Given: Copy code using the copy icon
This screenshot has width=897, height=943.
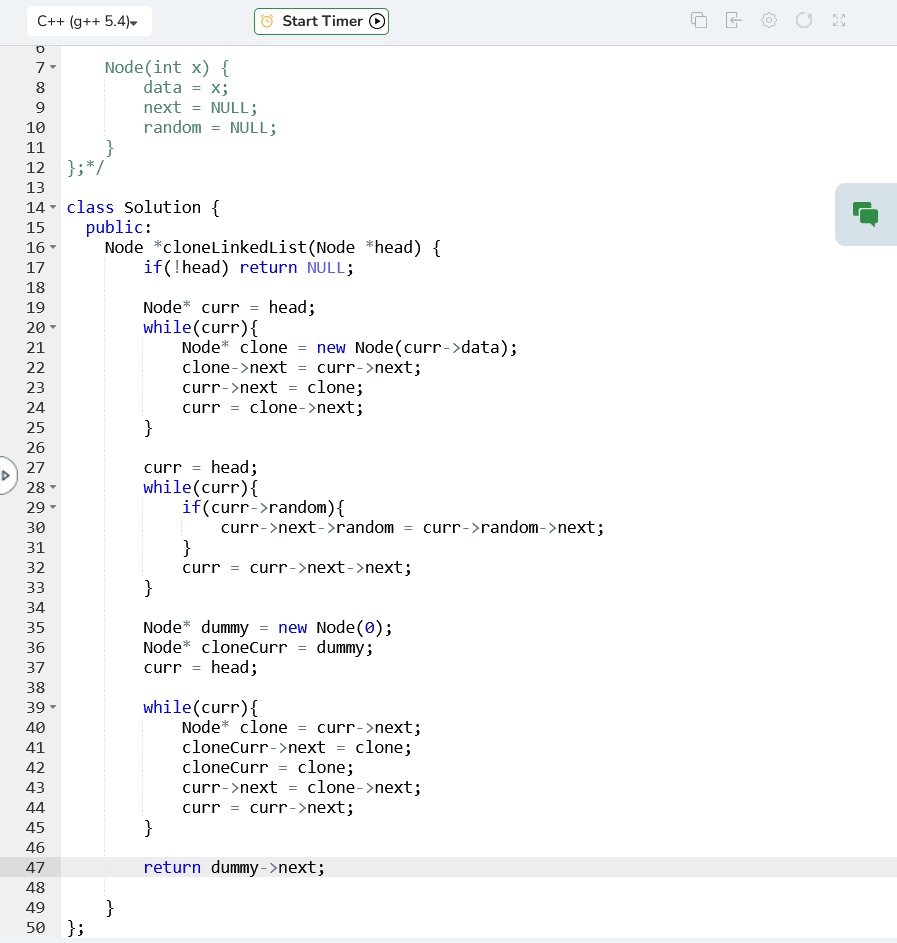Looking at the screenshot, I should click(x=699, y=20).
